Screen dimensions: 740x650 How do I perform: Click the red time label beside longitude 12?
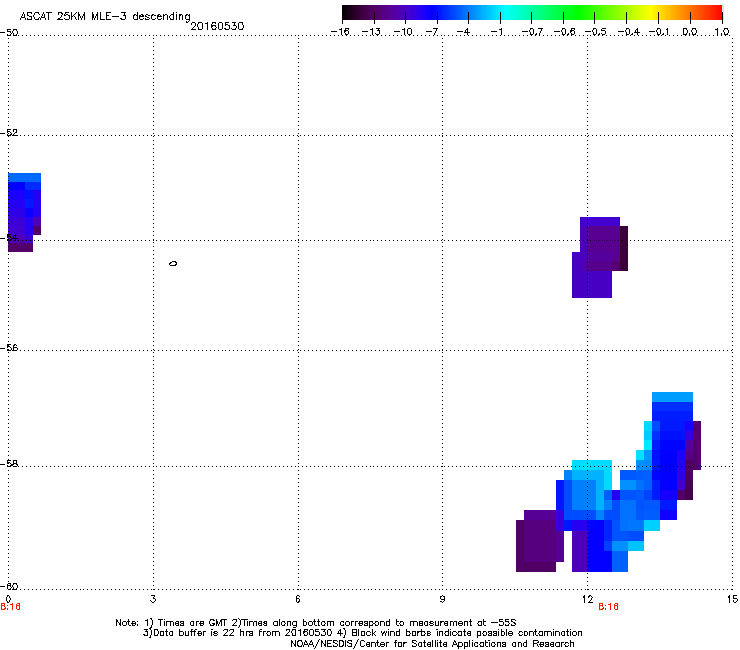pos(608,607)
